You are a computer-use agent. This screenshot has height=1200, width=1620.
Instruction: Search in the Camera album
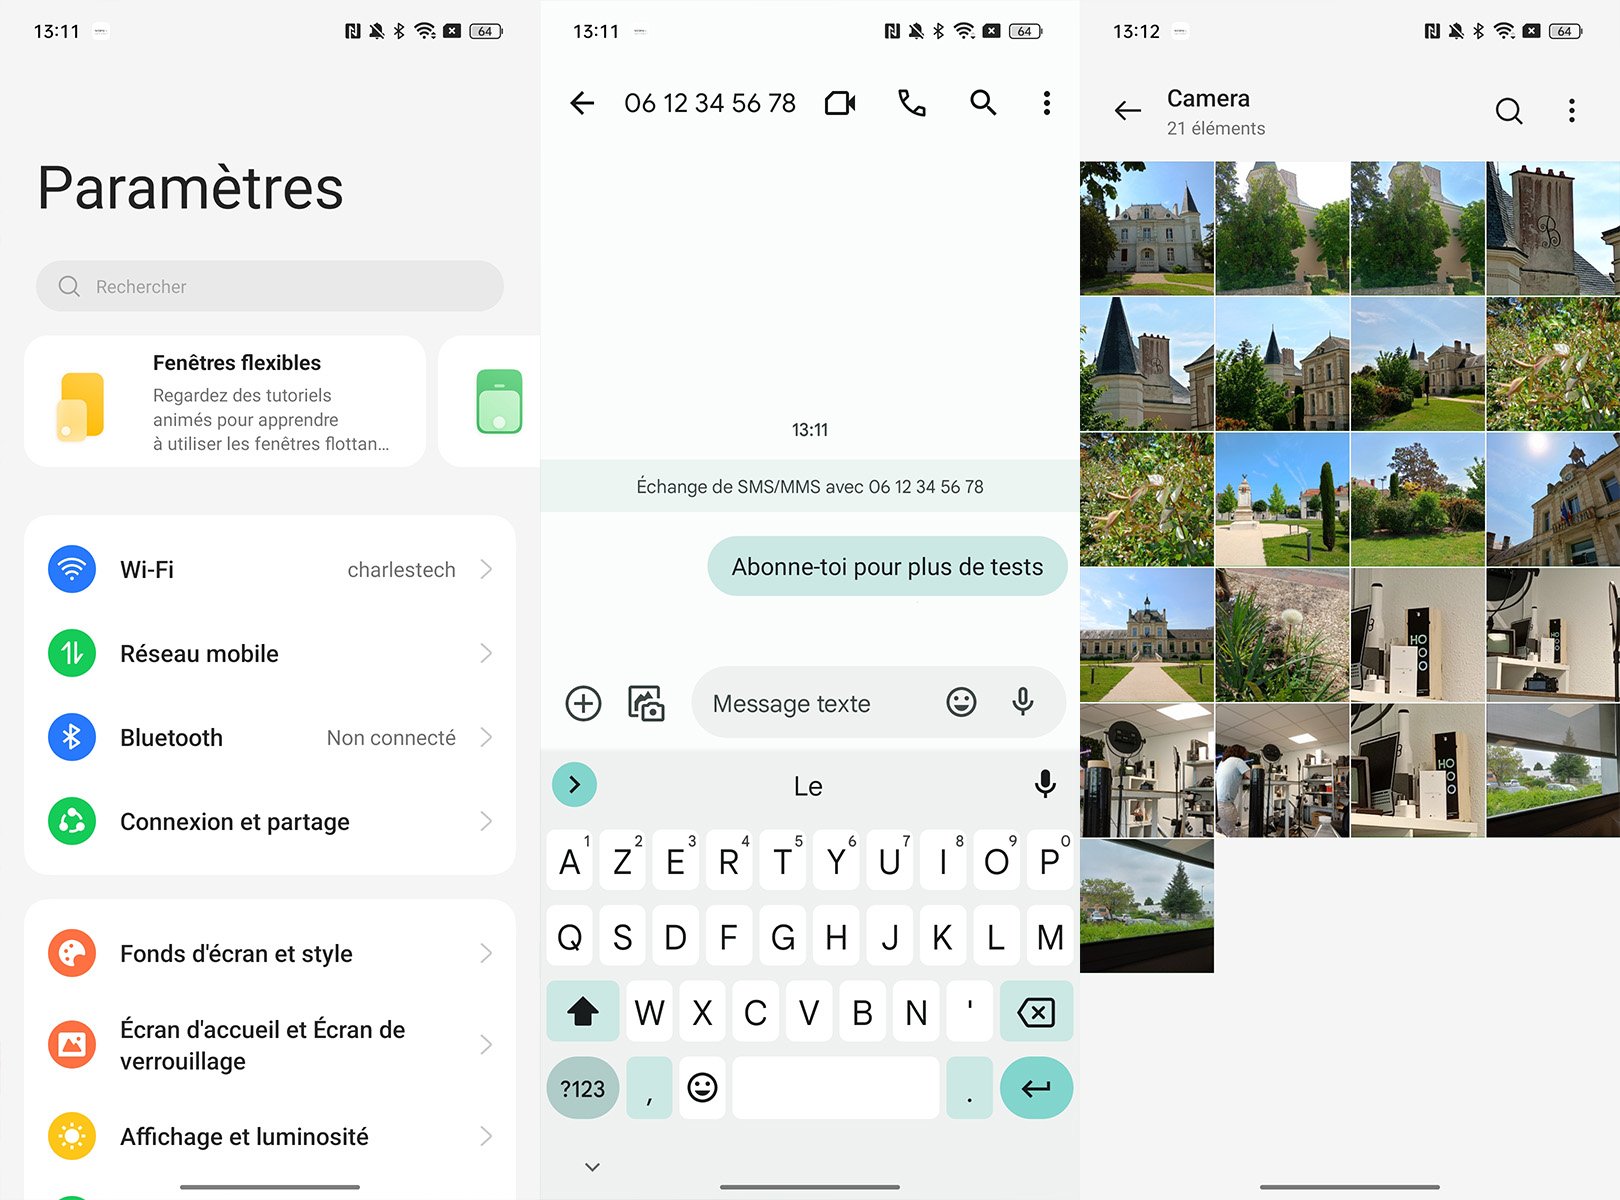click(1509, 111)
